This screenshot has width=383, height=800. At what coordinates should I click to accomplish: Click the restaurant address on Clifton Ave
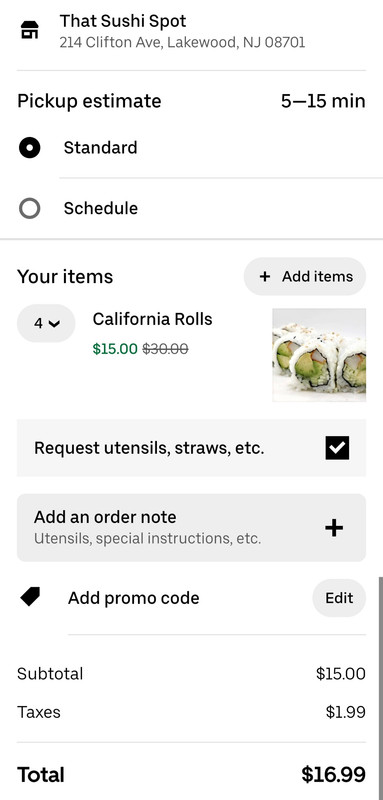pos(182,42)
